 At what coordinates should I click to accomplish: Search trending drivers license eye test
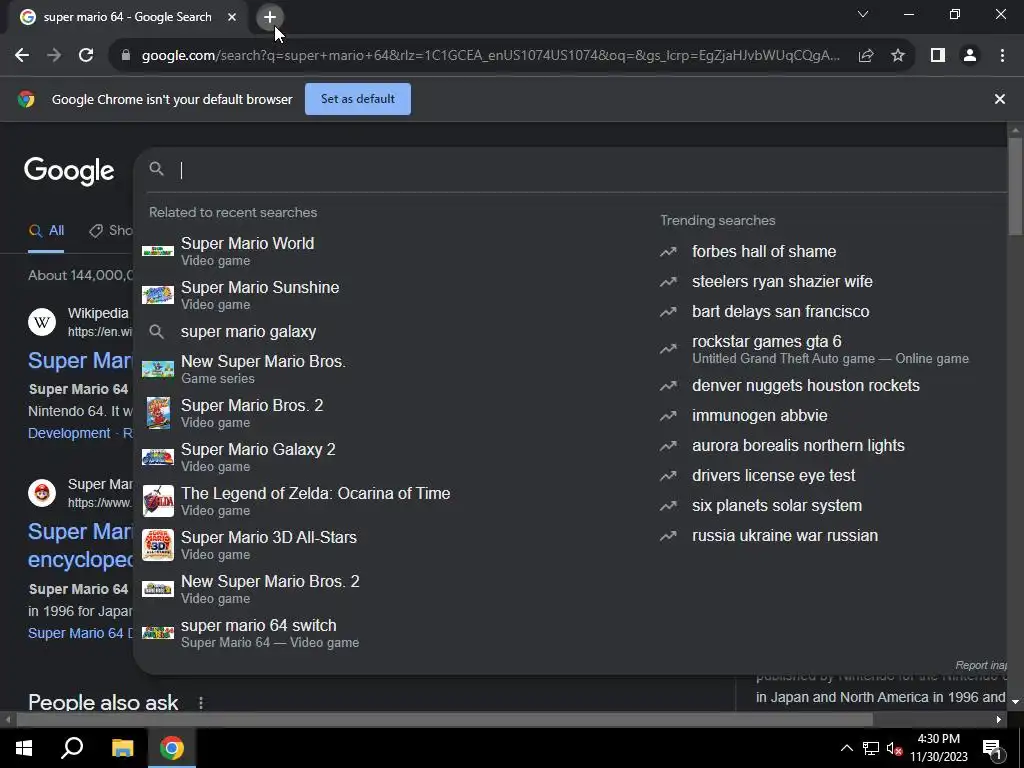(773, 475)
